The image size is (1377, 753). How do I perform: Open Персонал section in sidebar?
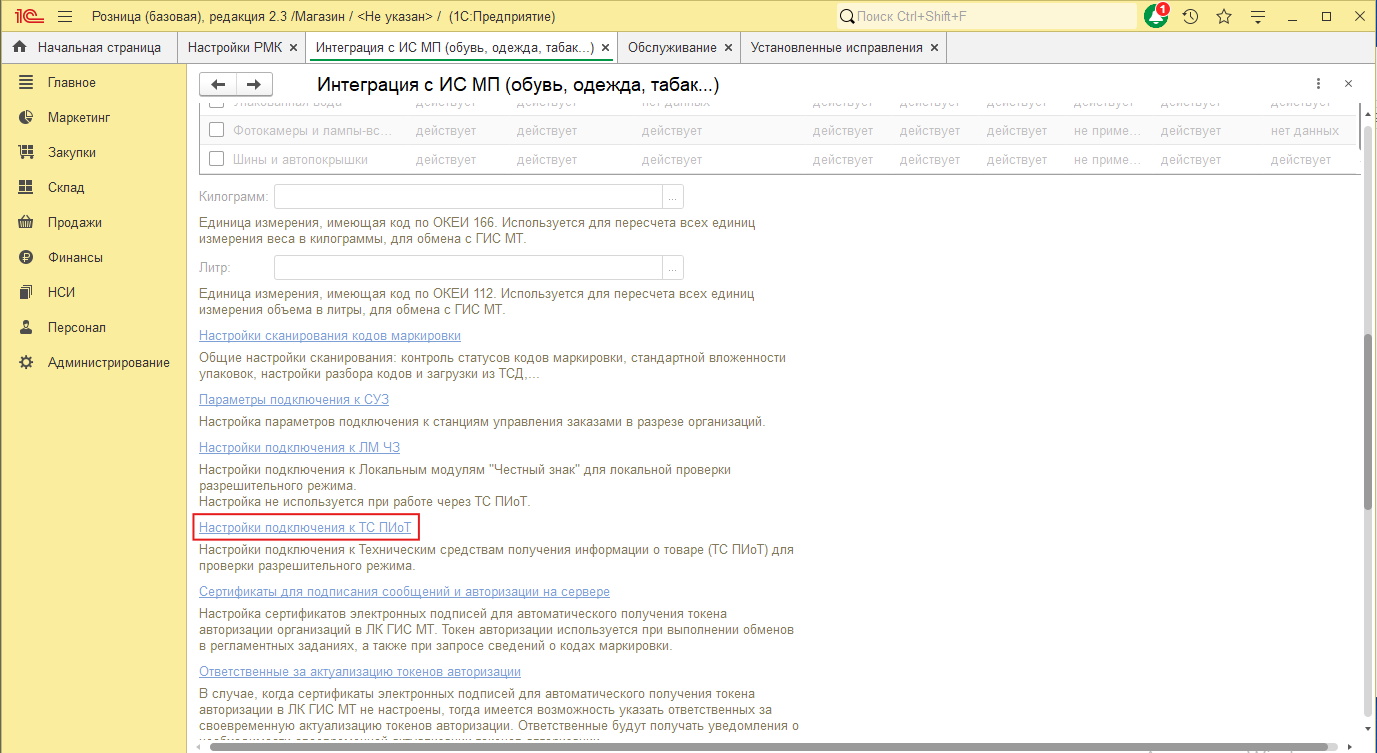pyautogui.click(x=93, y=327)
